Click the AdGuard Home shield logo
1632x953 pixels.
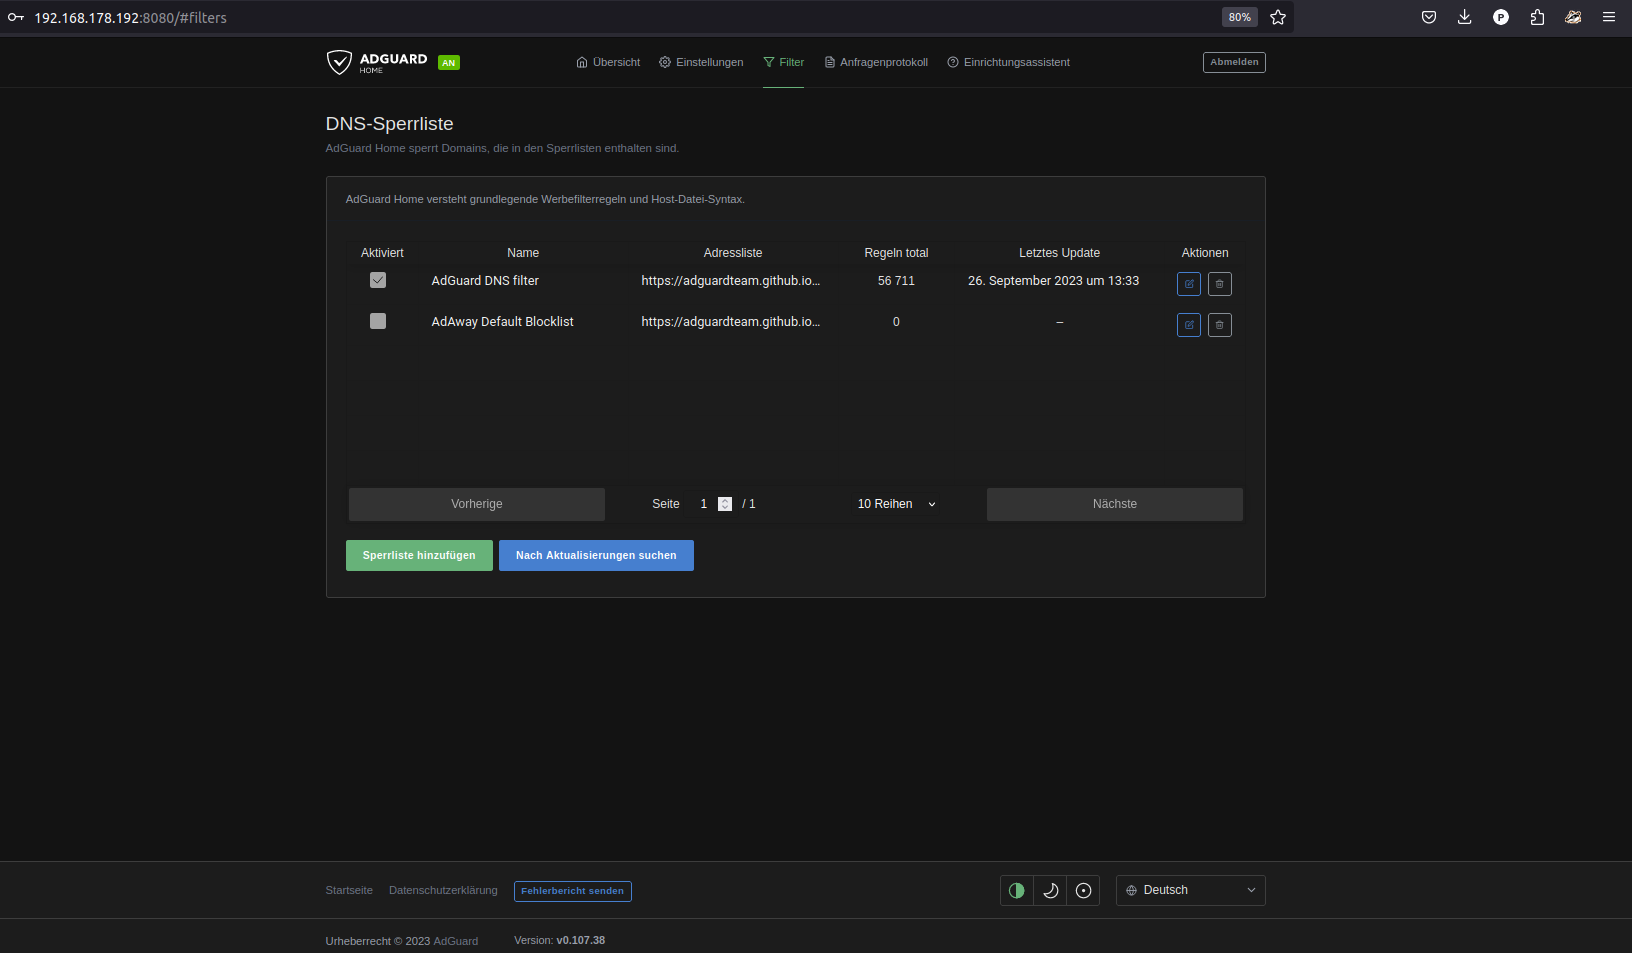pos(340,62)
